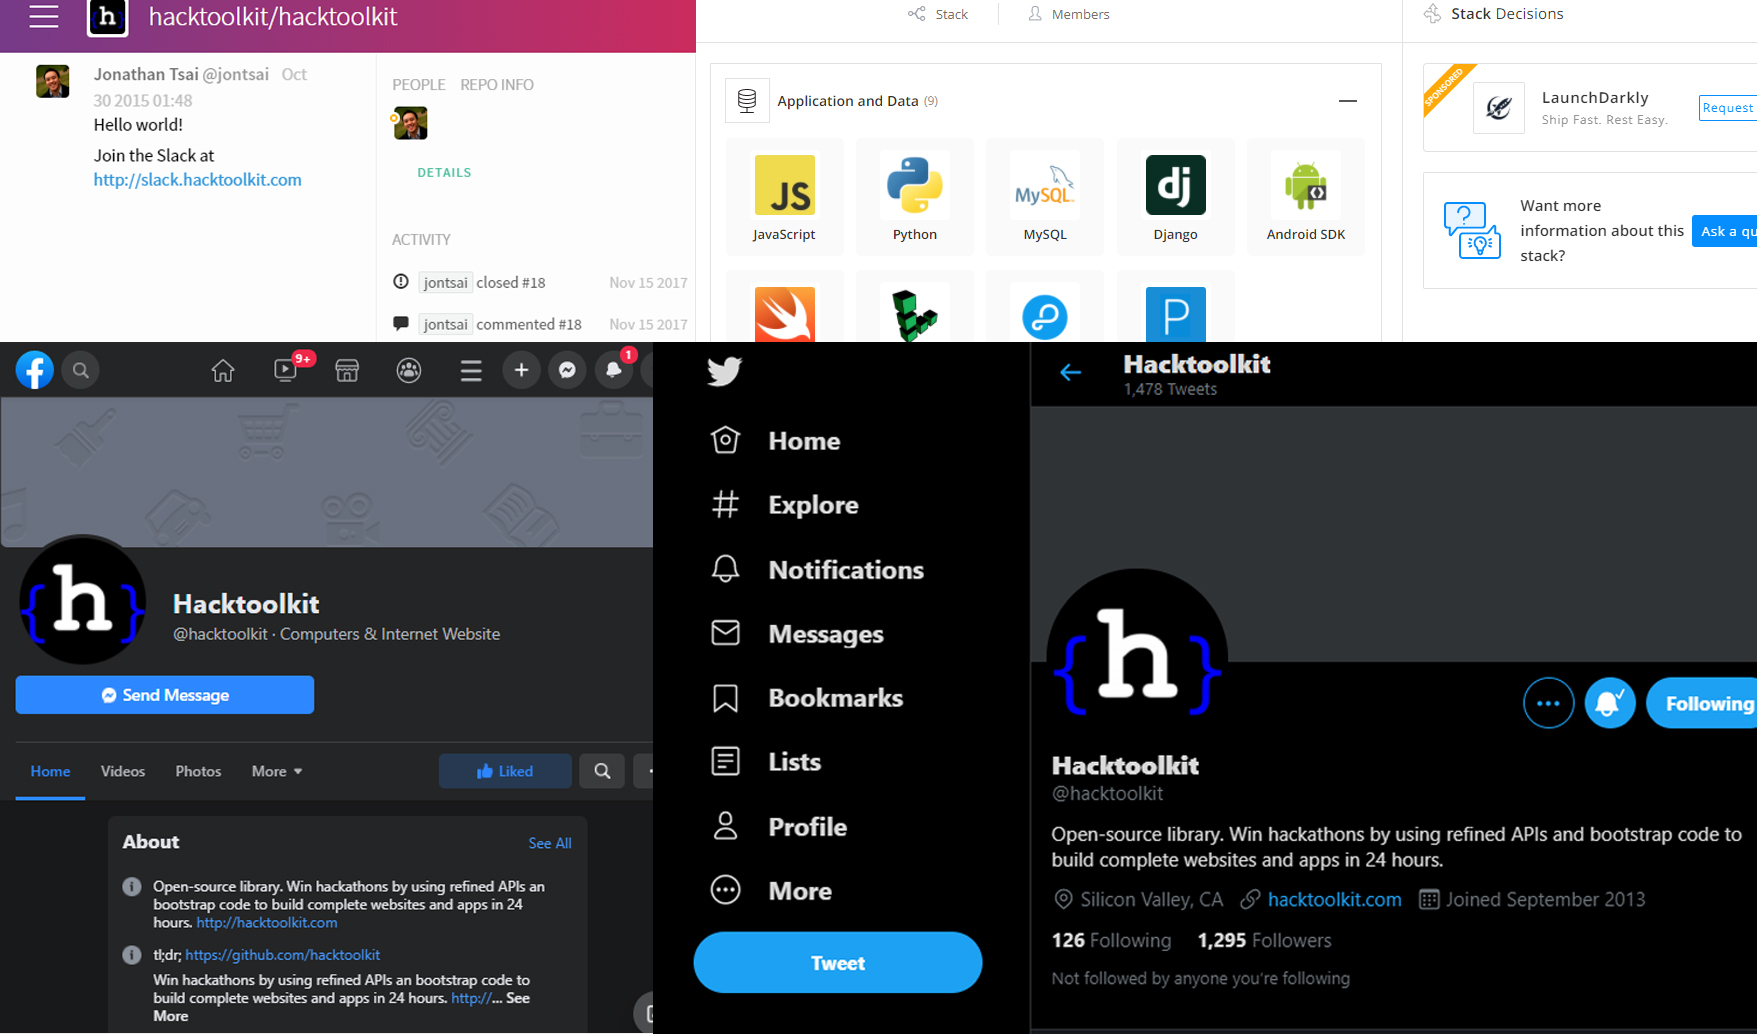Go to Twitter Home
1757x1034 pixels.
tap(776, 441)
